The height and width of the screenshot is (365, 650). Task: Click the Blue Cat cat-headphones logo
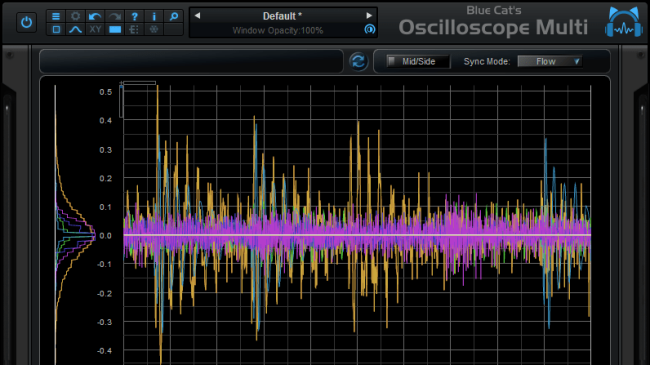click(x=624, y=22)
